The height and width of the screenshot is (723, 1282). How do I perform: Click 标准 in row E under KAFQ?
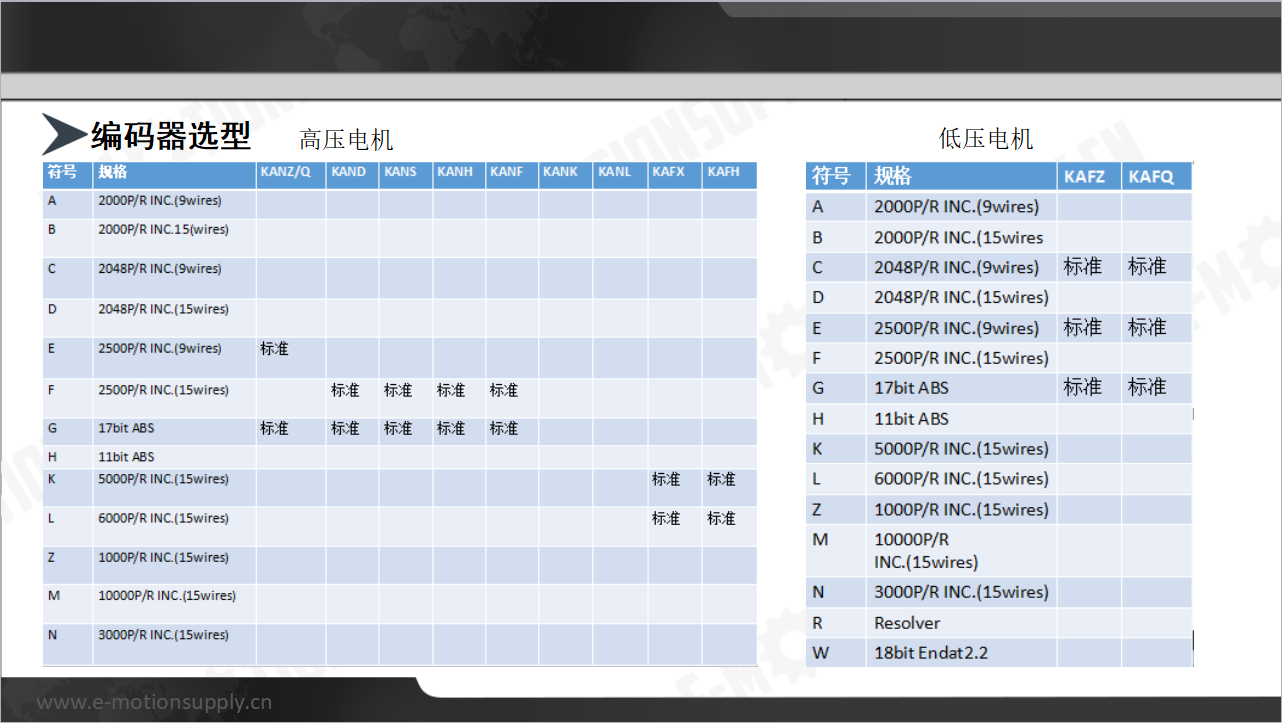click(x=1147, y=327)
